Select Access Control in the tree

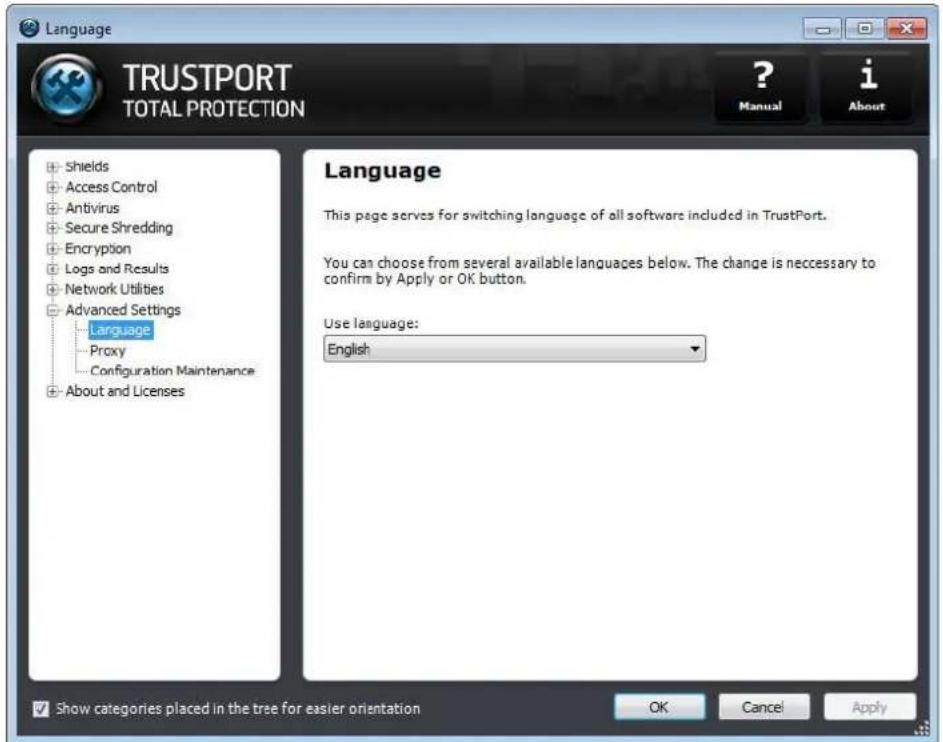tap(111, 187)
